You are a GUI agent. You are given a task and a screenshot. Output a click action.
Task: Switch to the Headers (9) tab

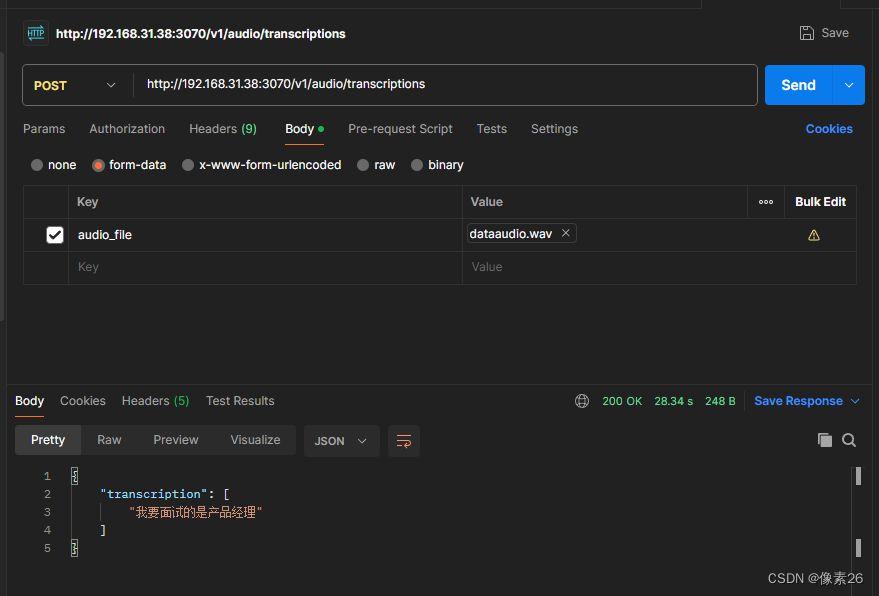point(222,129)
